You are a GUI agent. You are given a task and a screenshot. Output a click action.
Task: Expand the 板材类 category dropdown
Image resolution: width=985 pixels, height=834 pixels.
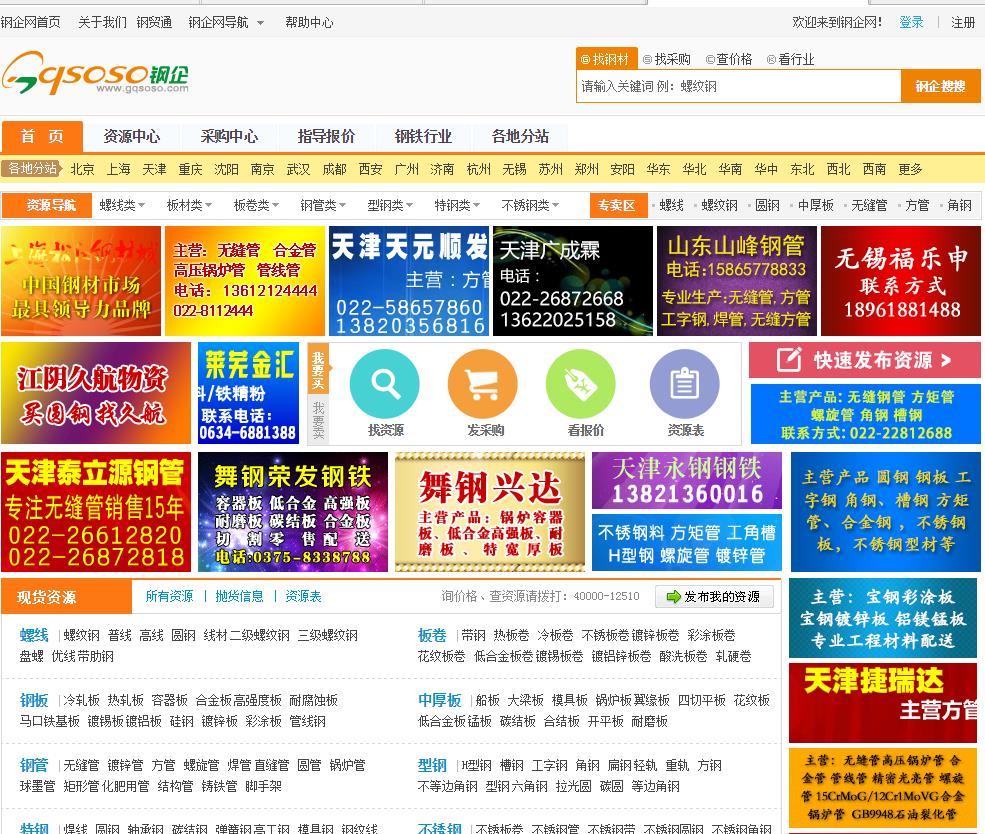tap(188, 205)
